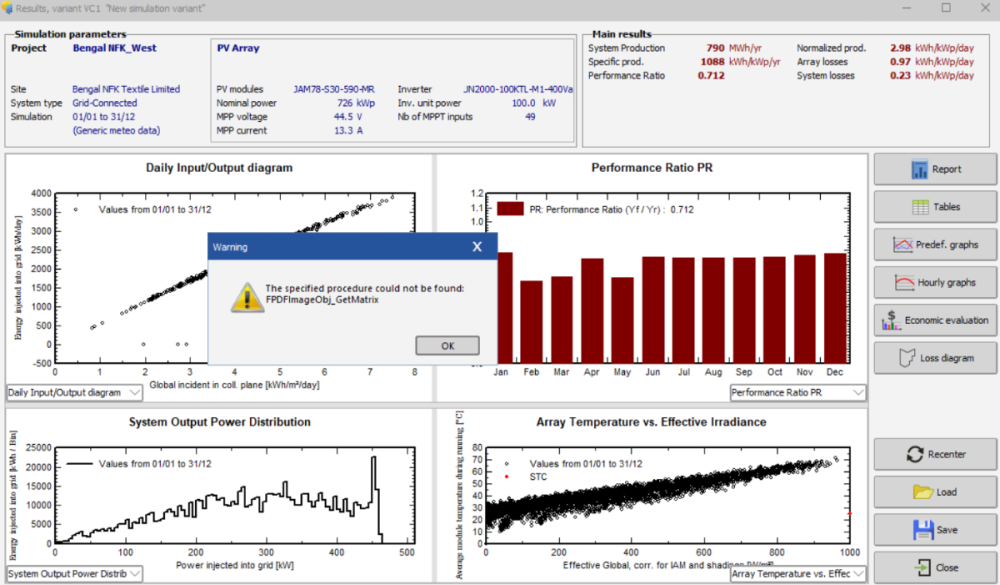Open the Report icon button
The height and width of the screenshot is (585, 1000).
tap(920, 169)
